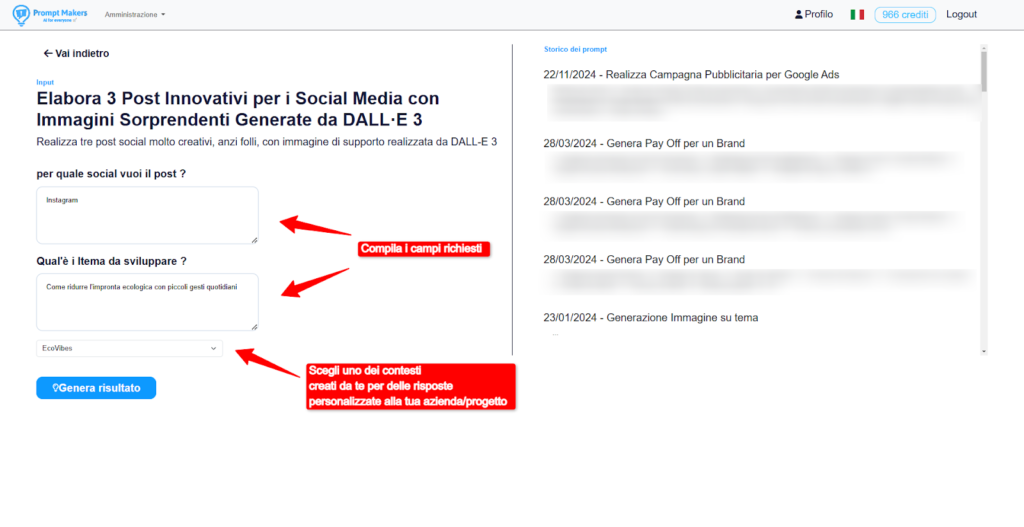Click the theme field about impronta ecologica

point(147,302)
